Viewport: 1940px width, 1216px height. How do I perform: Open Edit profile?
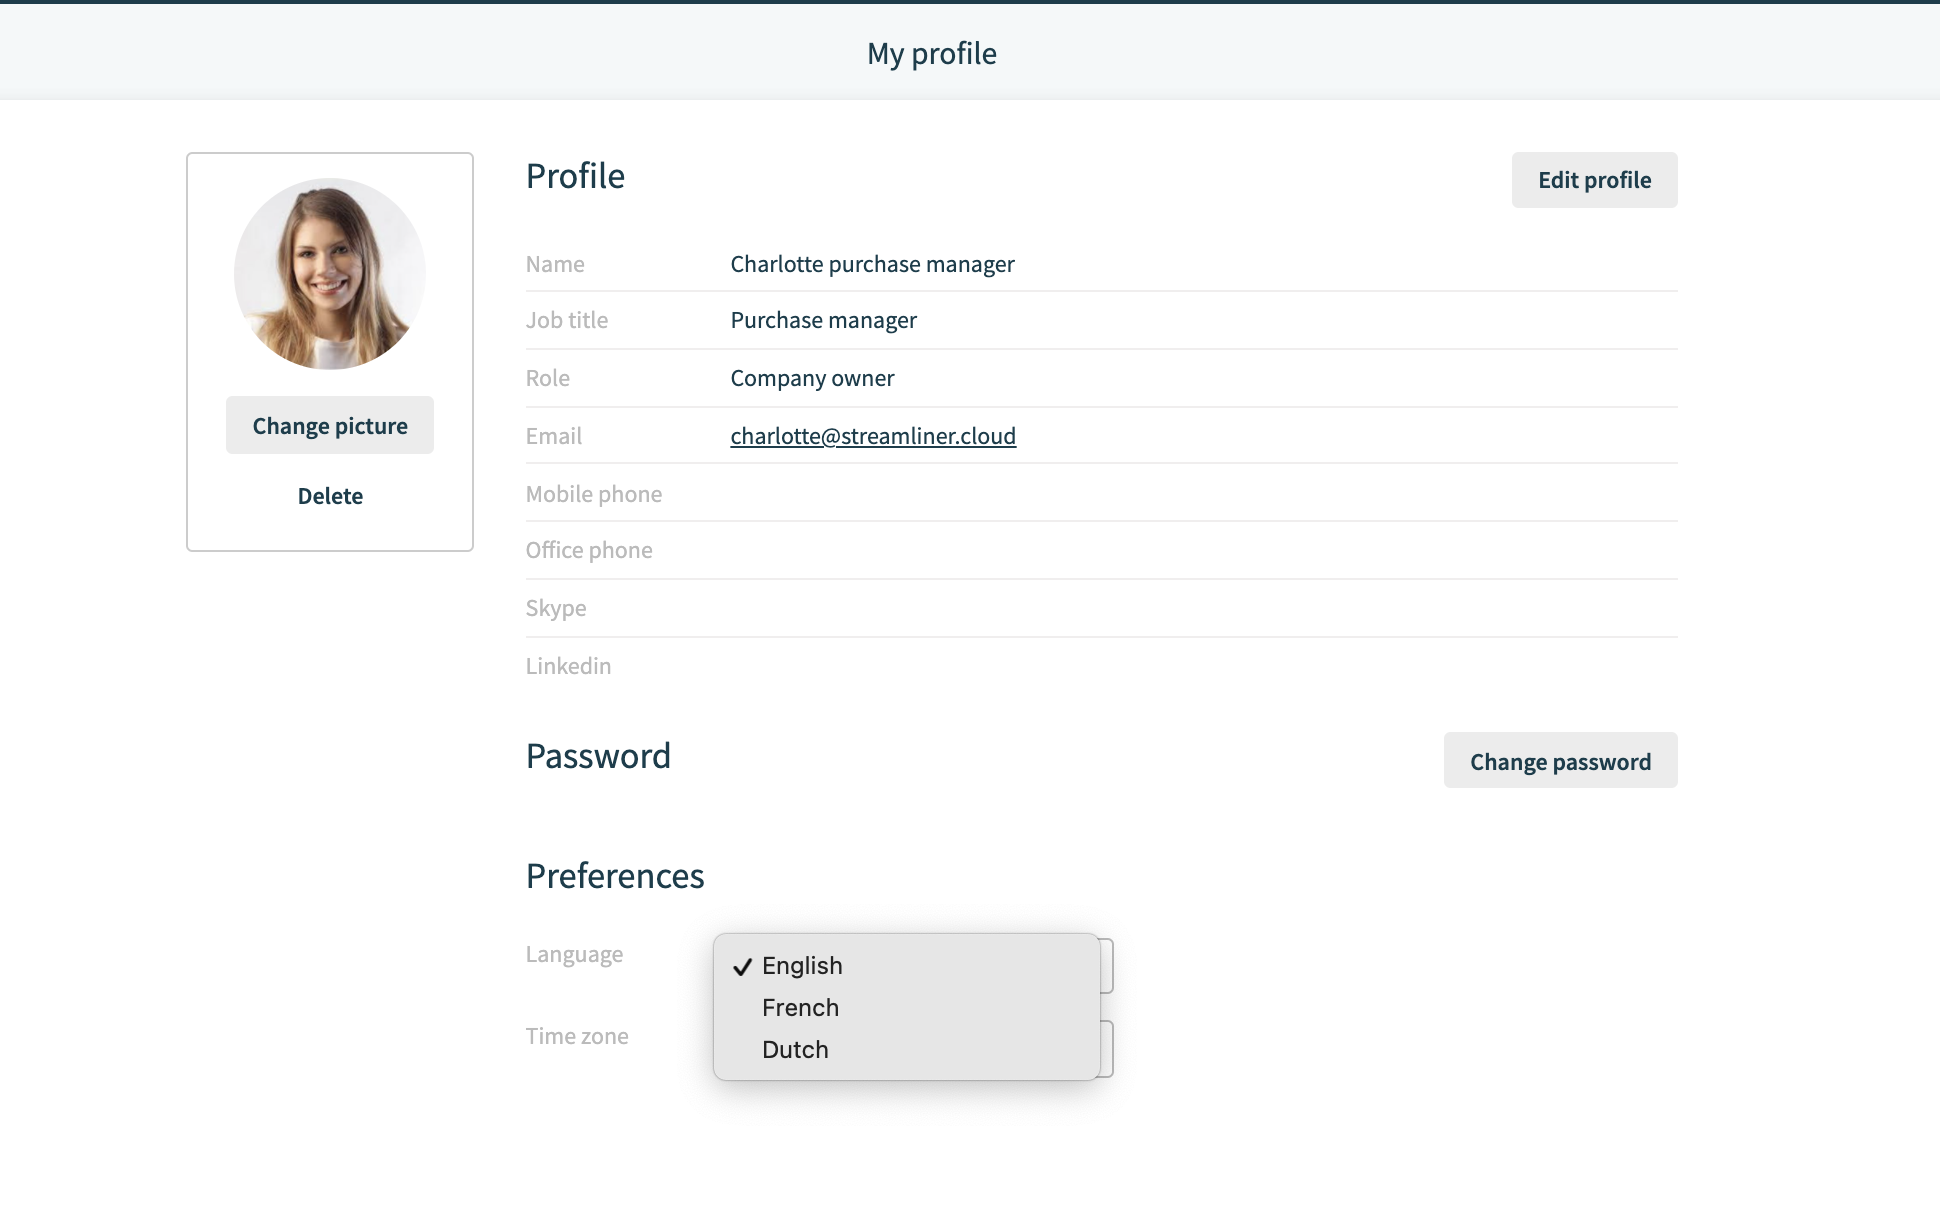(1594, 180)
